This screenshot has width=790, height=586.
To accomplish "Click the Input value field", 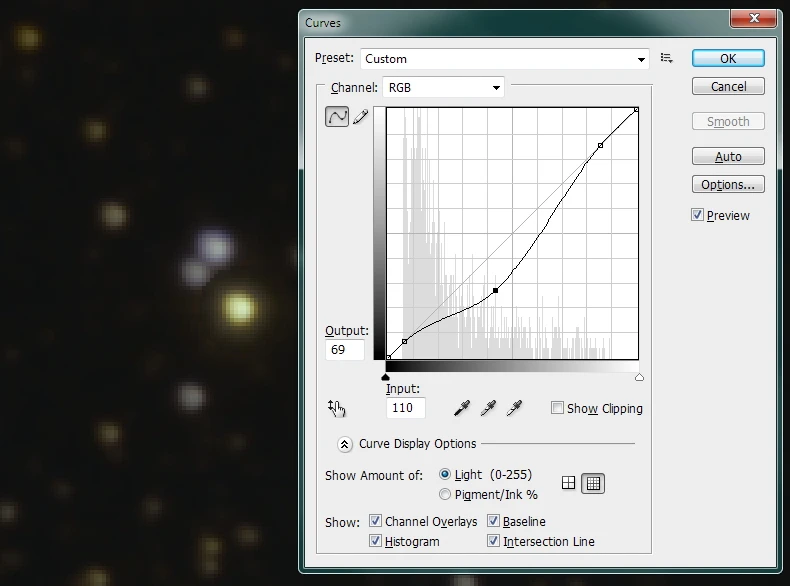I will (x=406, y=408).
